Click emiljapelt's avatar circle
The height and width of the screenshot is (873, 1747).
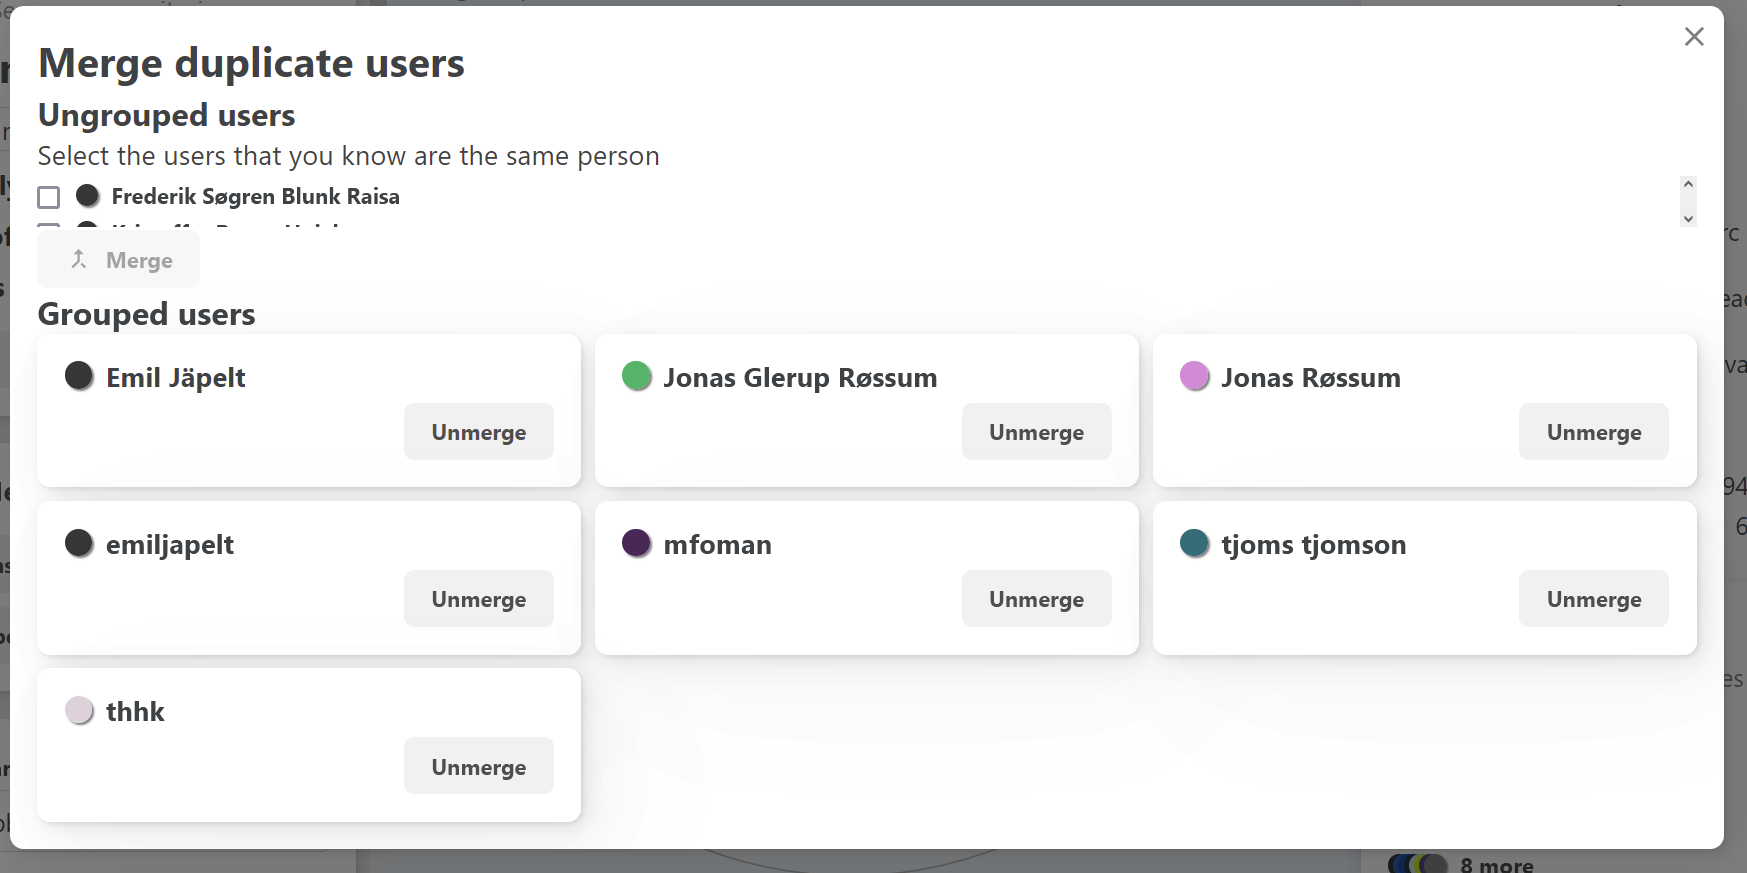pos(79,544)
